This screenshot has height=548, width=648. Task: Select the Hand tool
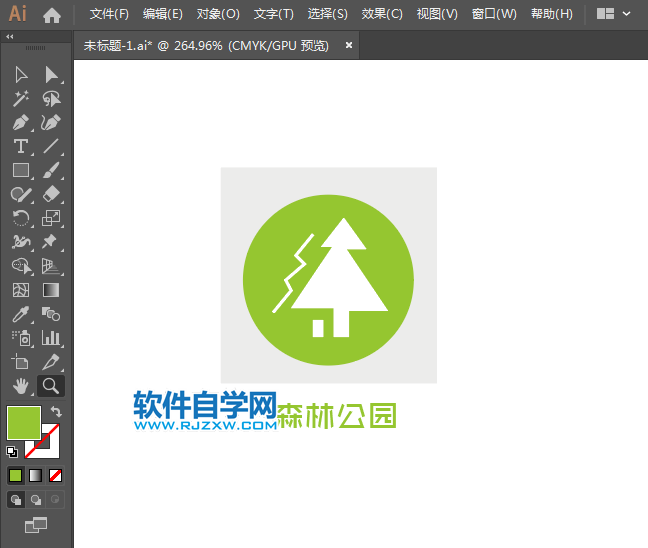click(21, 386)
